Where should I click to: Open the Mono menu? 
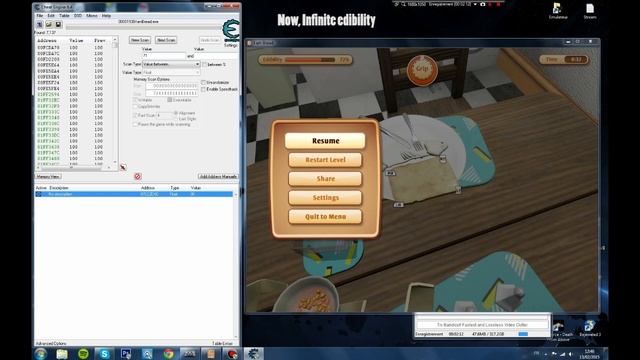point(91,16)
